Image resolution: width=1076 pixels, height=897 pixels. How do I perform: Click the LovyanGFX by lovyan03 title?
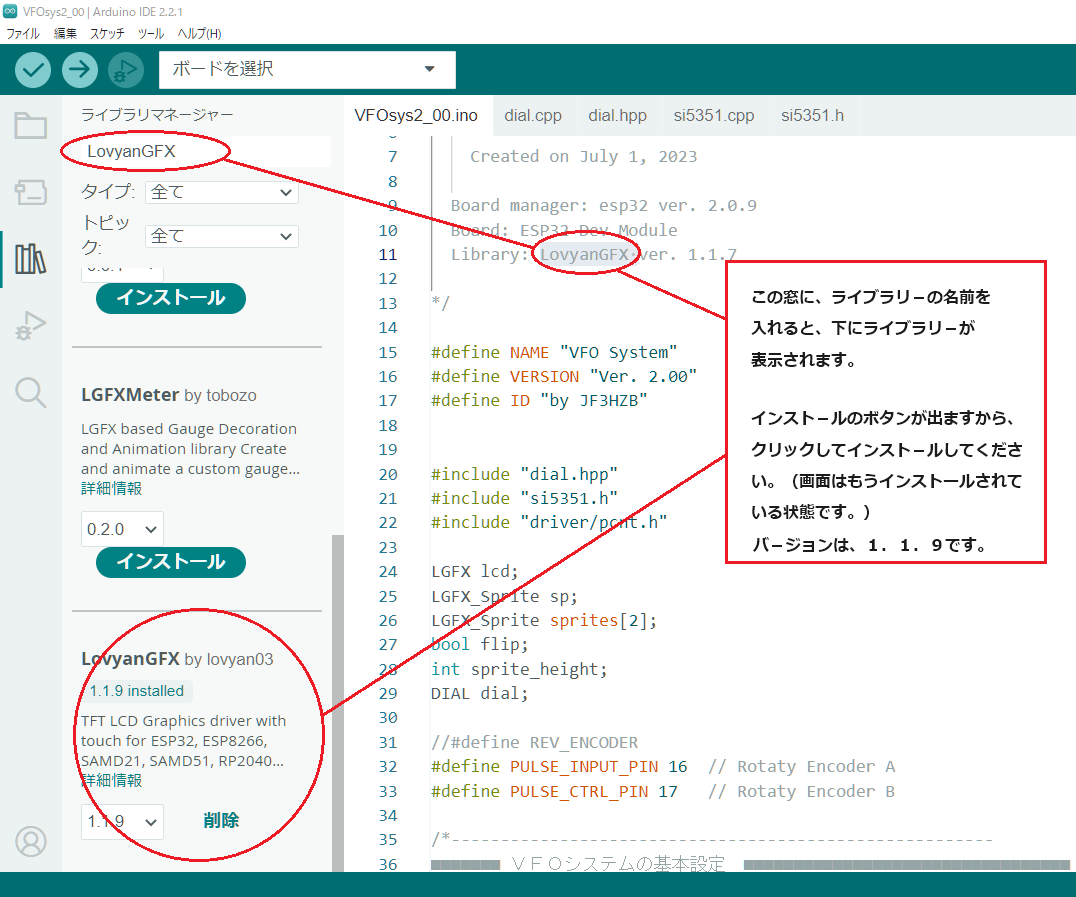177,659
